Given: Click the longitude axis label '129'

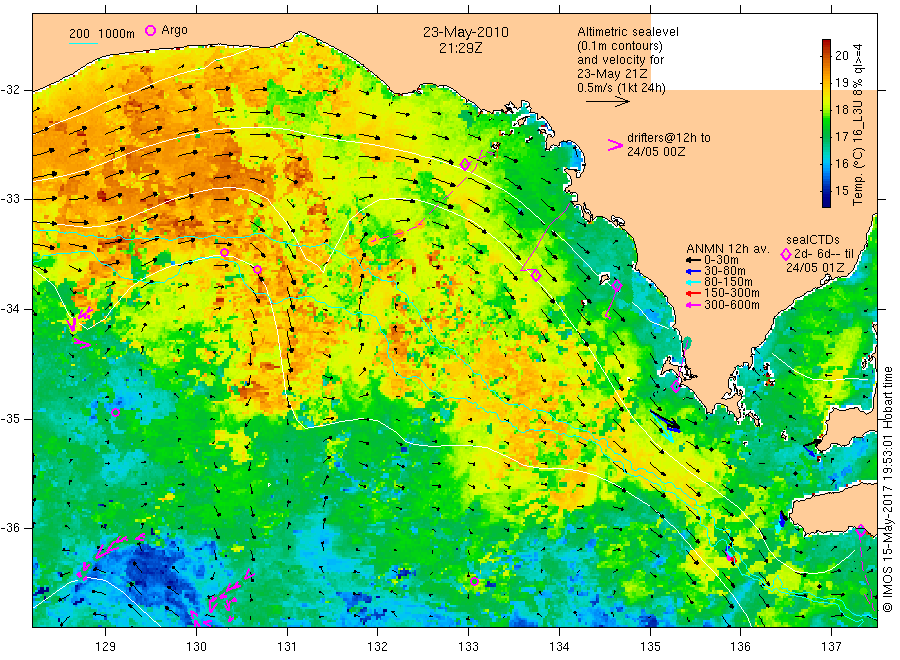Looking at the screenshot, I should [106, 647].
